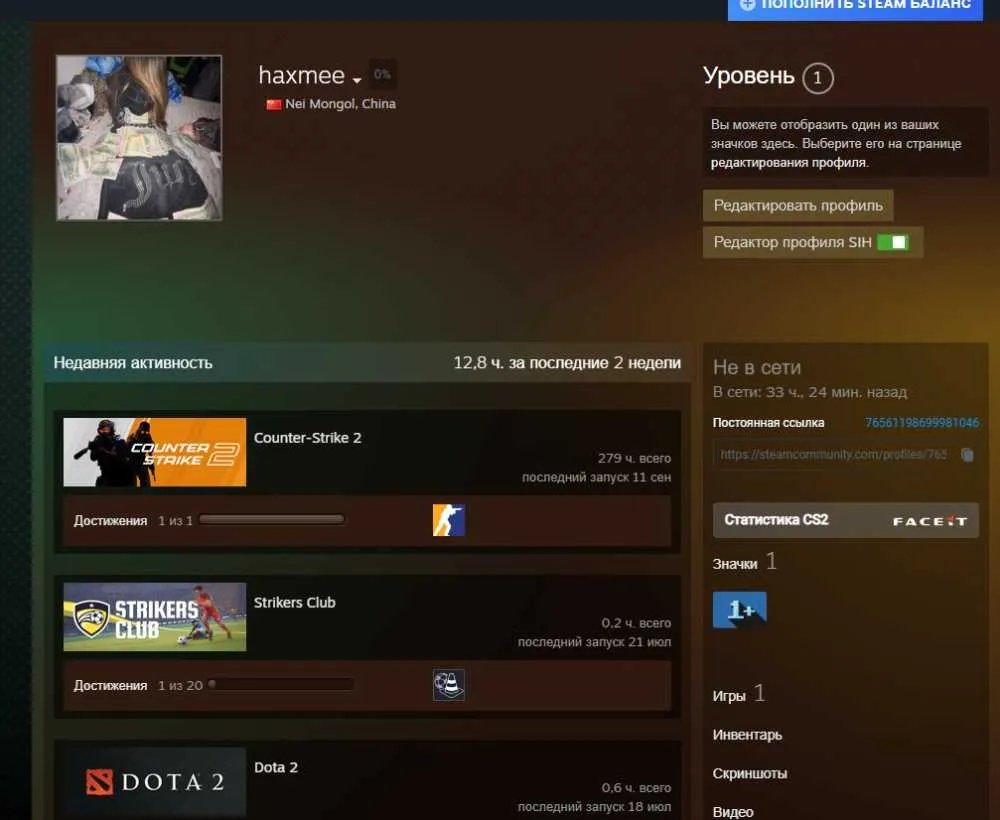The width and height of the screenshot is (1000, 820).
Task: Click the 'Nei Mongol, China' location text
Action: tap(341, 104)
